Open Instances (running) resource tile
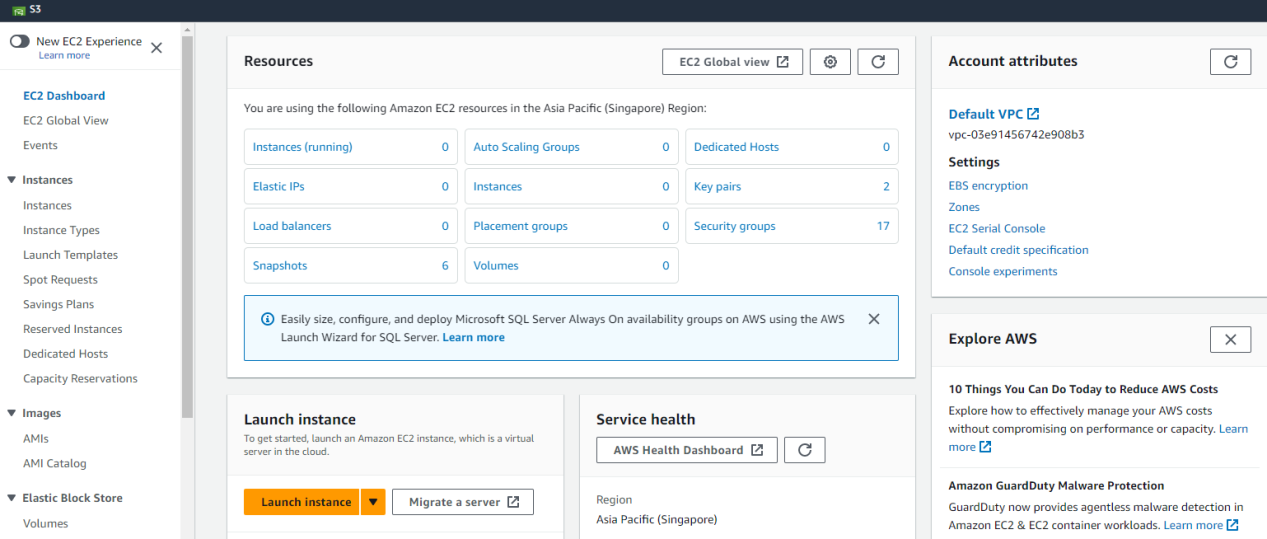The height and width of the screenshot is (539, 1267). click(351, 147)
